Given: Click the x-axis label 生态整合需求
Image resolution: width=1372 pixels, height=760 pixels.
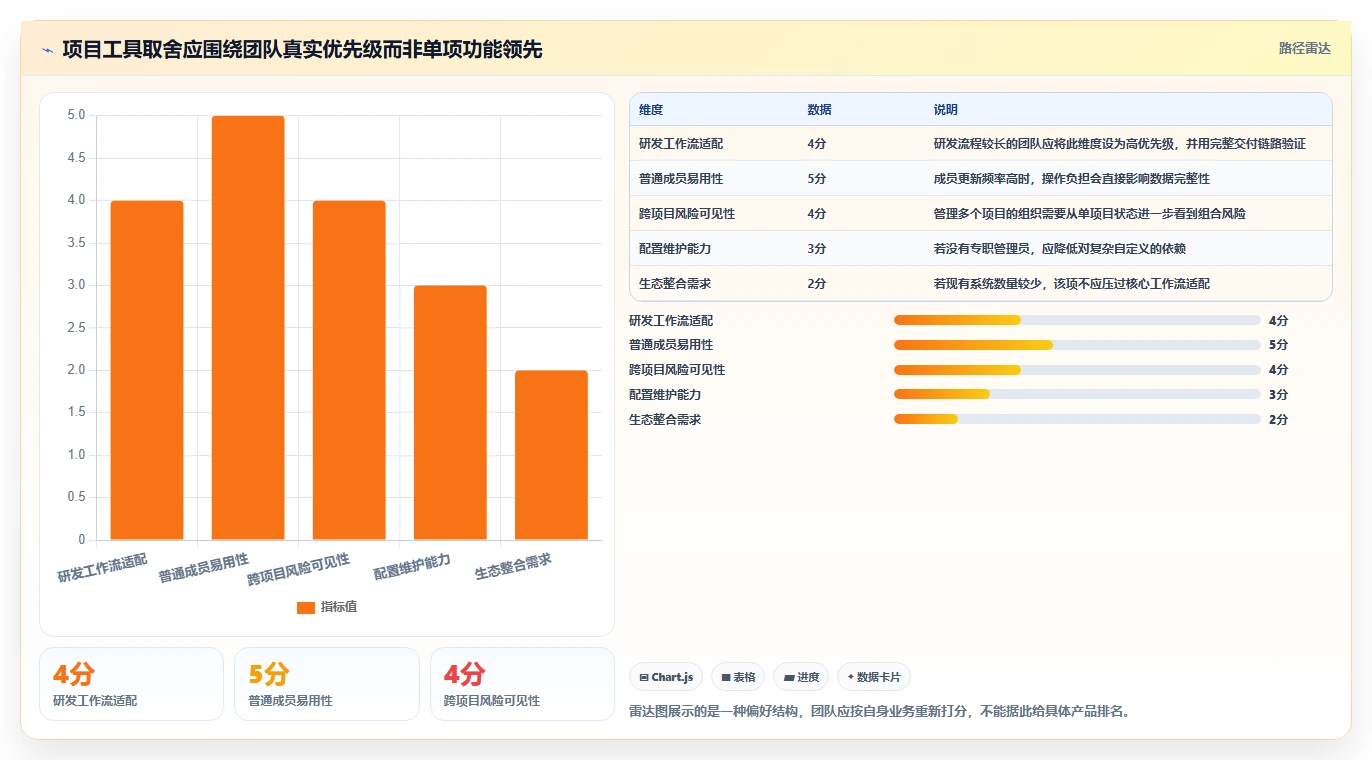Looking at the screenshot, I should 513,567.
